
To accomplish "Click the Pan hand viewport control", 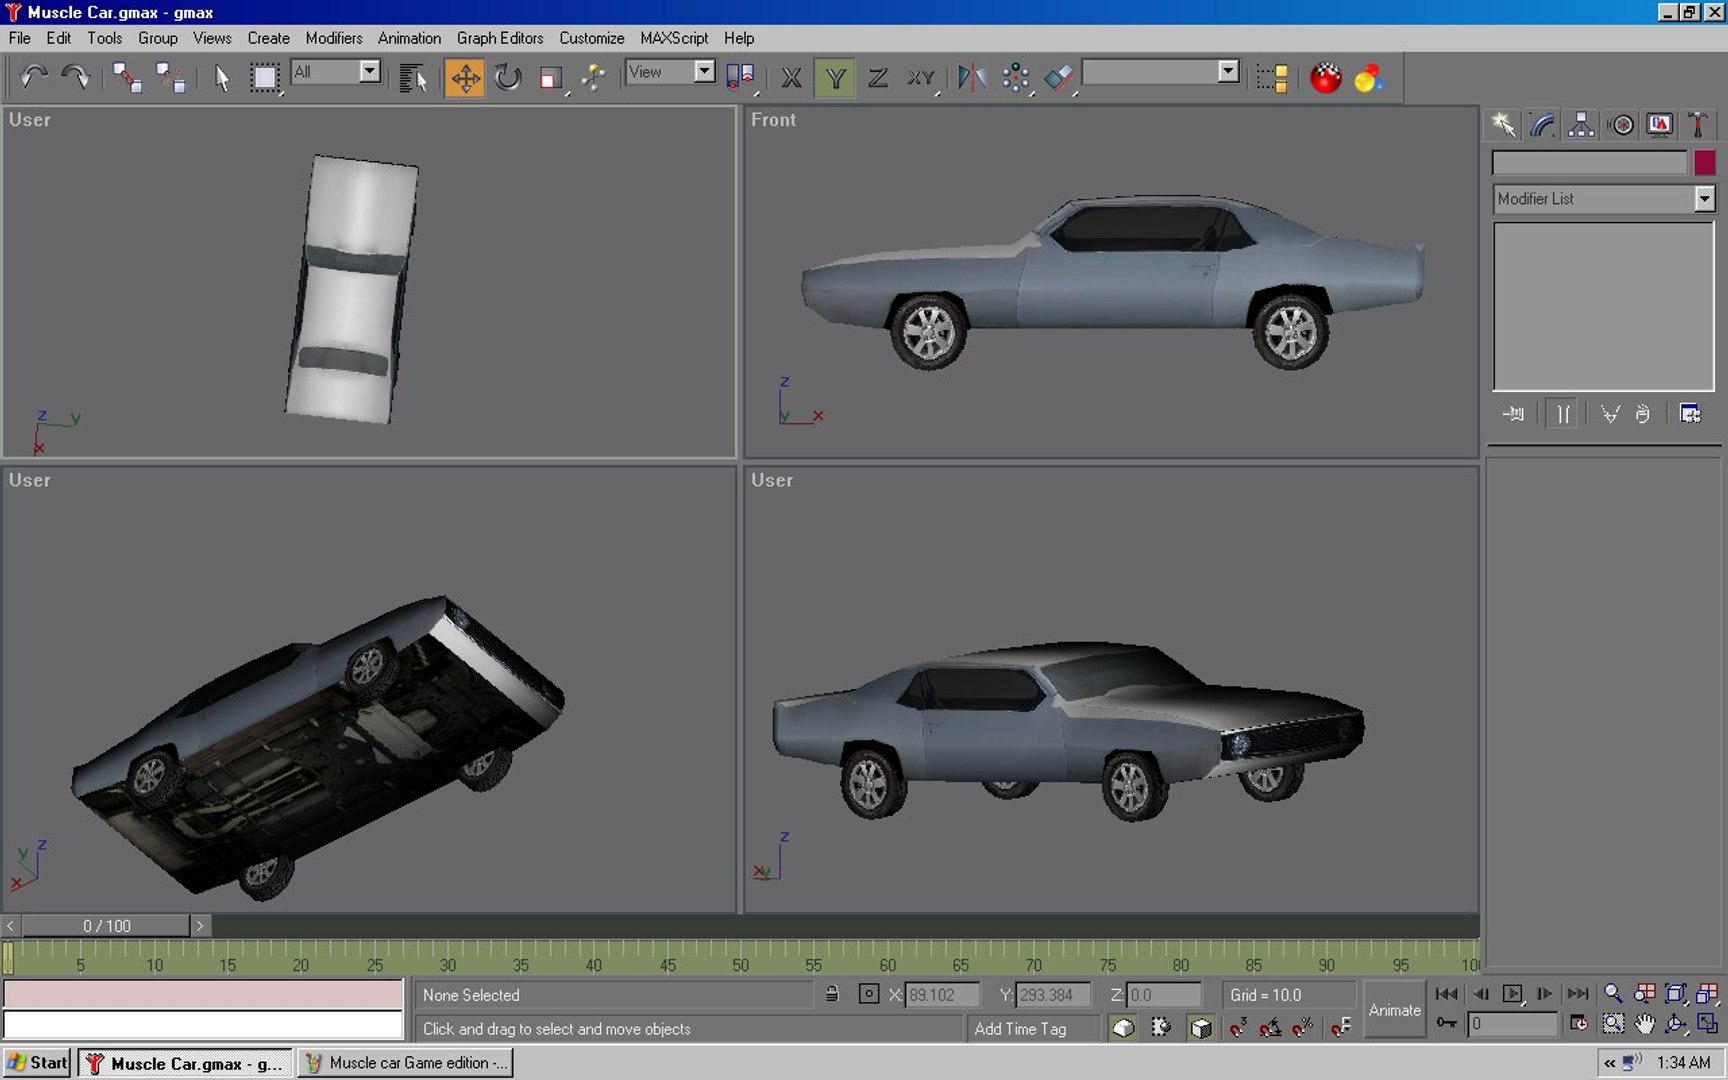I will click(1644, 1024).
